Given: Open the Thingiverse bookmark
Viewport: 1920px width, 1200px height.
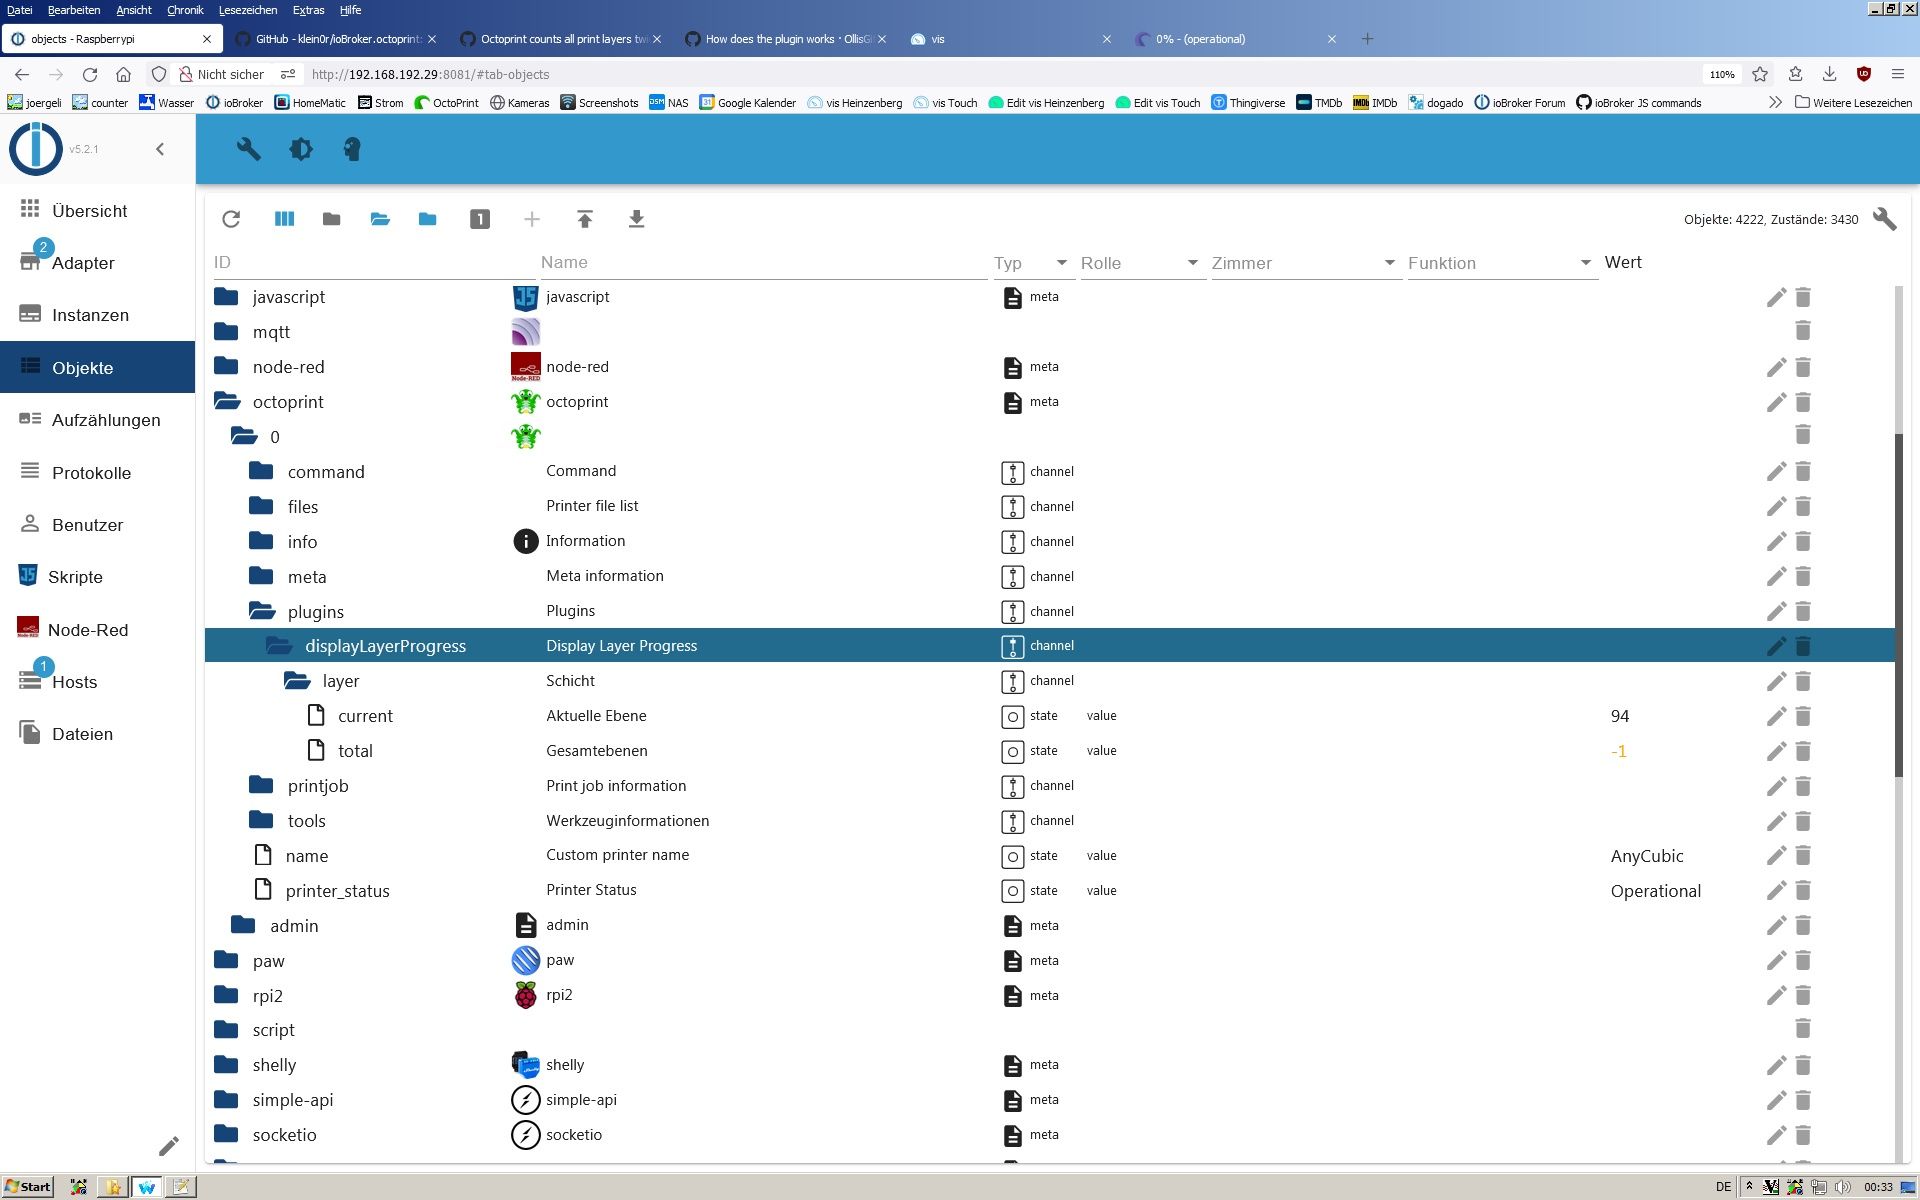Looking at the screenshot, I should coord(1248,102).
